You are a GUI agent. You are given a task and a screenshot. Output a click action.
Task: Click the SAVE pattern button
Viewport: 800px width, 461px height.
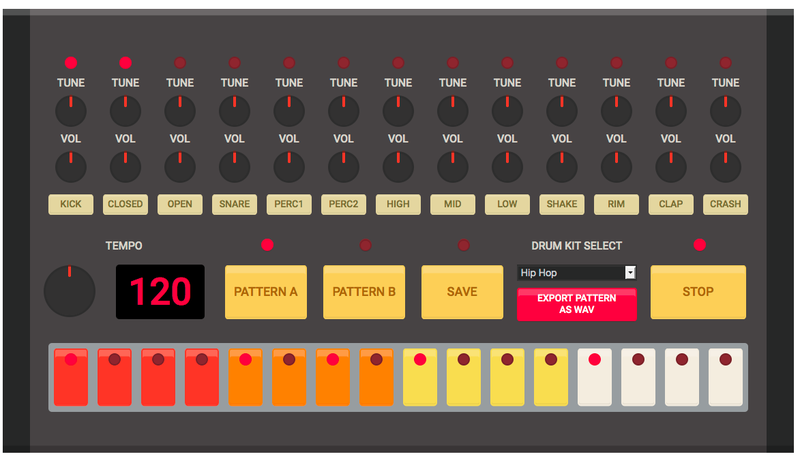[462, 292]
